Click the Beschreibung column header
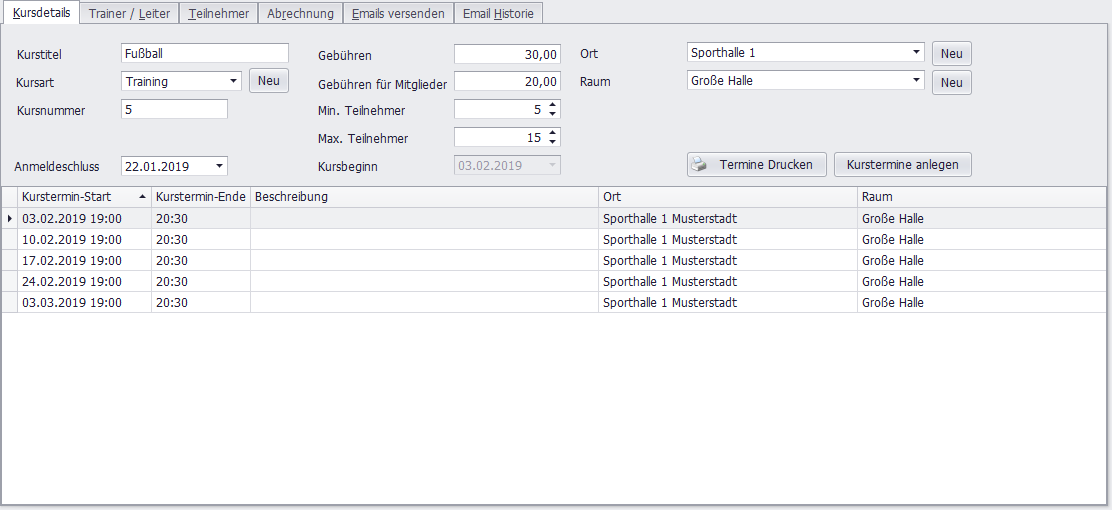1112x510 pixels. click(x=424, y=196)
